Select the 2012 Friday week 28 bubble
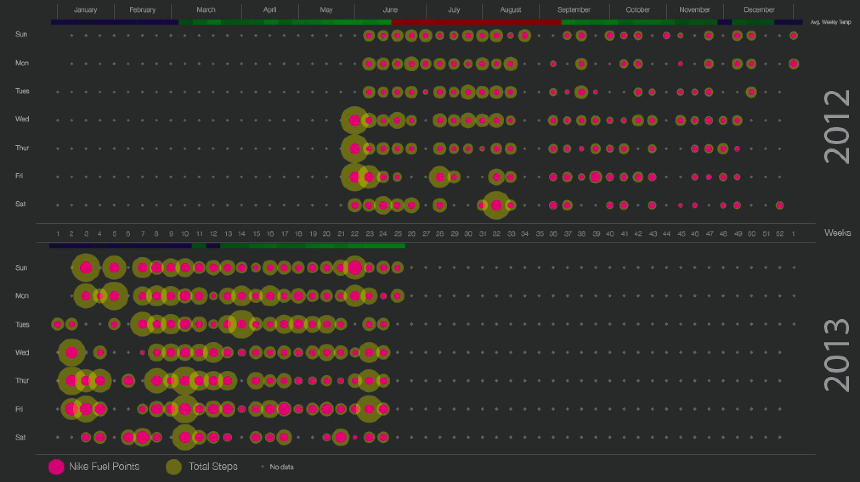Viewport: 860px width, 482px height. click(x=439, y=177)
